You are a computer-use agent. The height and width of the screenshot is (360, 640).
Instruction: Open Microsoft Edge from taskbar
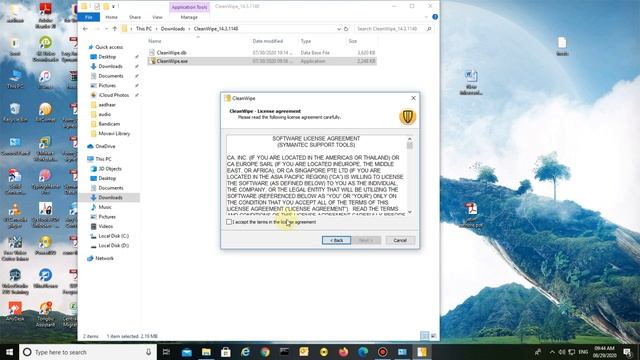click(x=363, y=352)
